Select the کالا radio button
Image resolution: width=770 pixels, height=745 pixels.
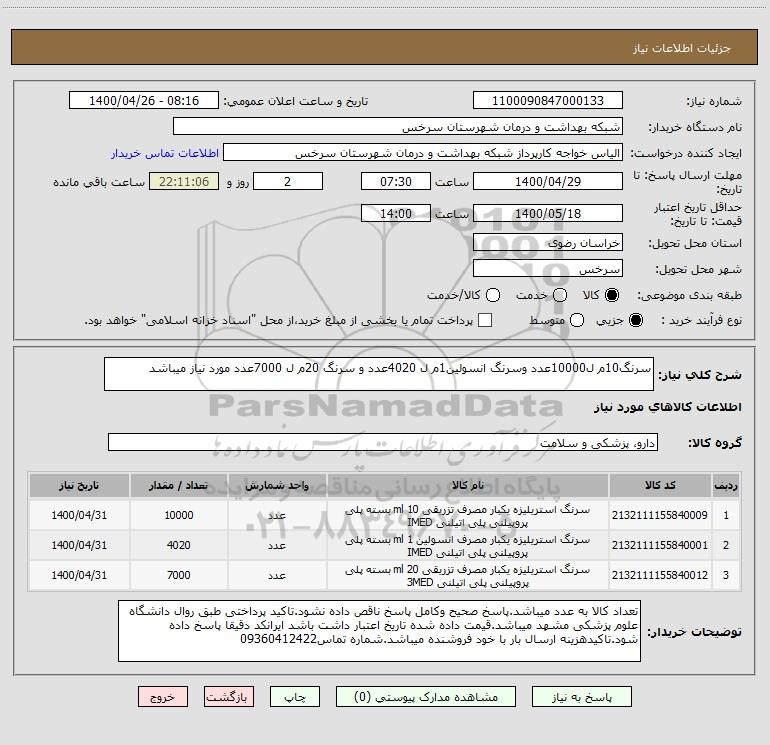coord(612,295)
